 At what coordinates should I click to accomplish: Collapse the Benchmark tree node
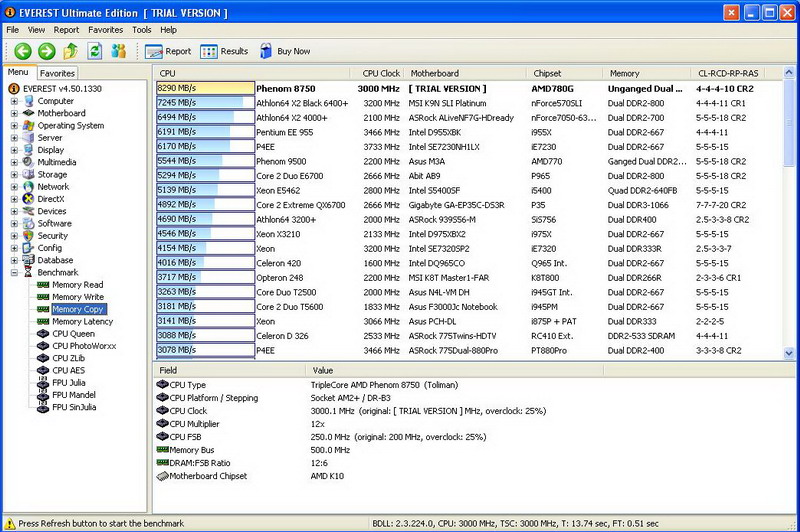[14, 272]
